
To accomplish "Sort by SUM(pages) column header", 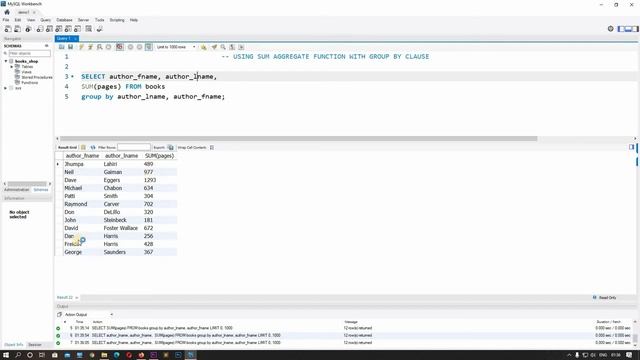I will point(159,156).
